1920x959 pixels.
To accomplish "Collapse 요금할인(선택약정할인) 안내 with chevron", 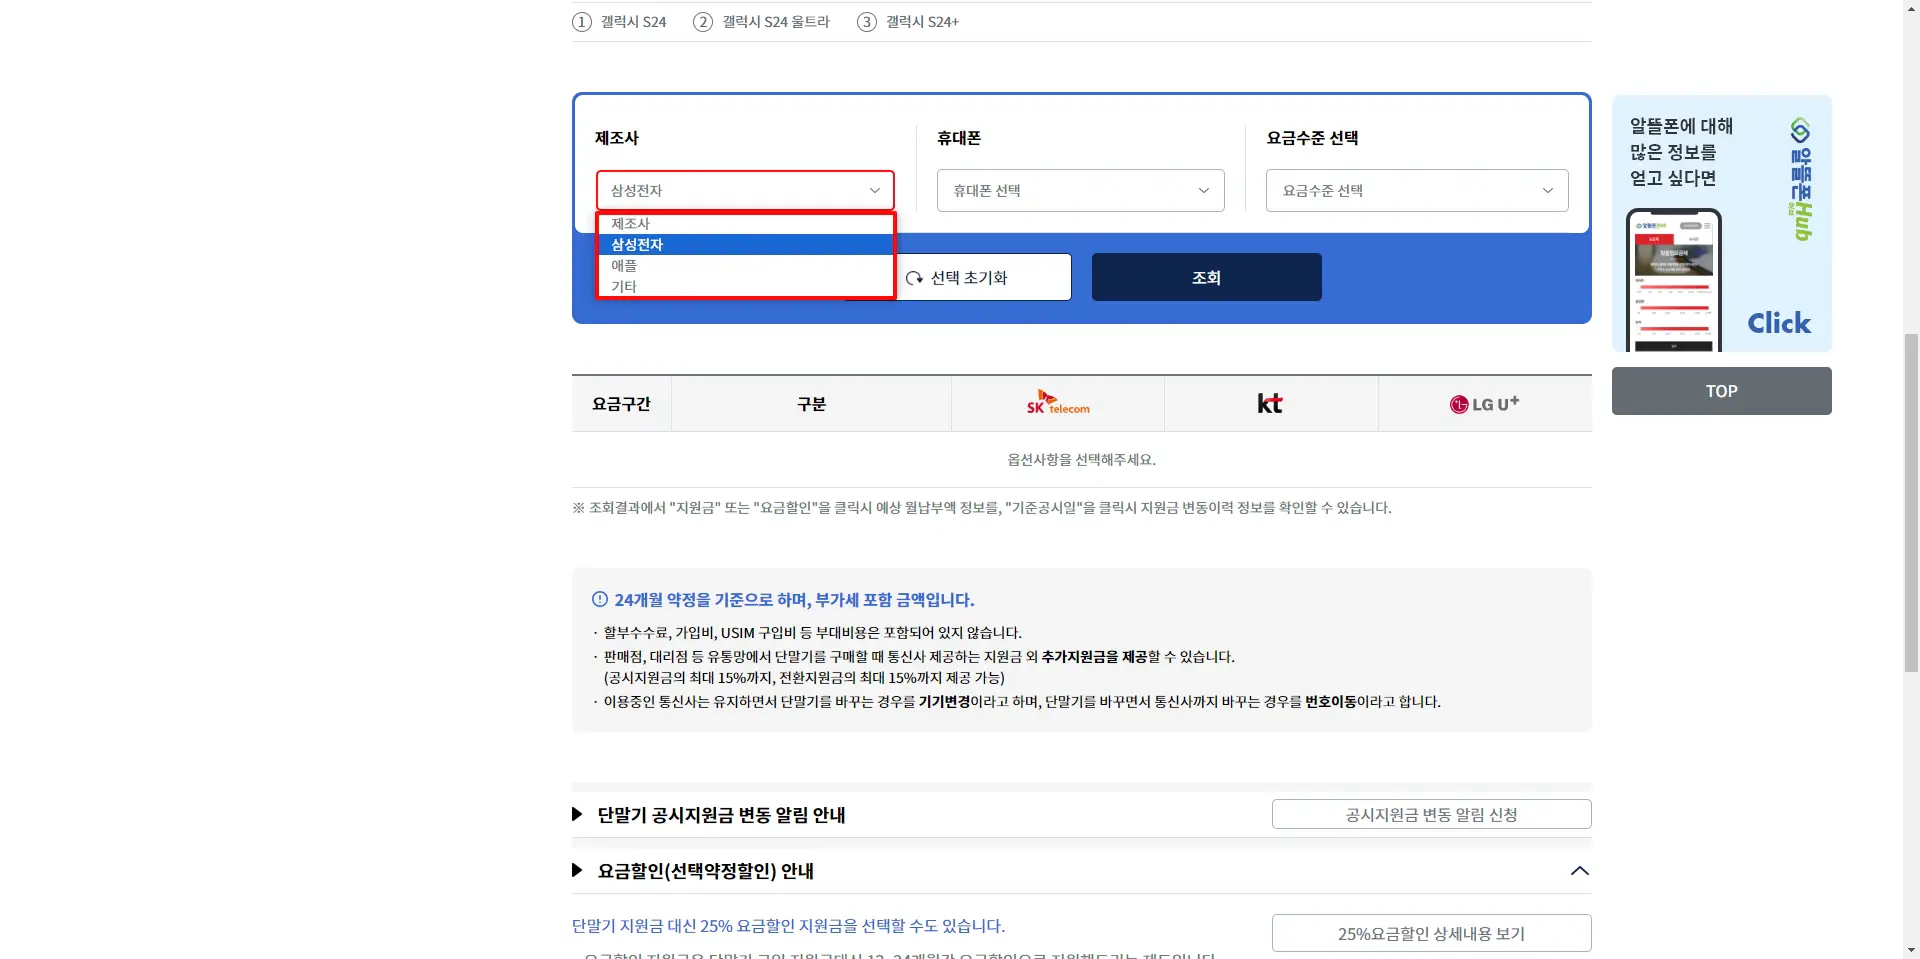I will 1579,871.
